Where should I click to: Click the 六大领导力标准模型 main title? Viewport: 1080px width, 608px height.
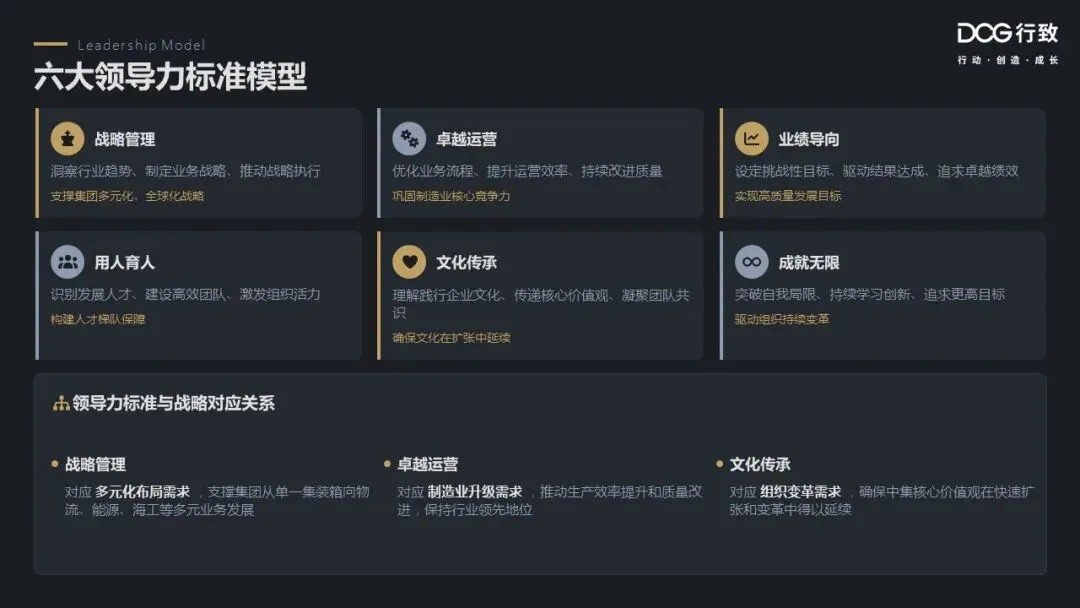point(170,76)
